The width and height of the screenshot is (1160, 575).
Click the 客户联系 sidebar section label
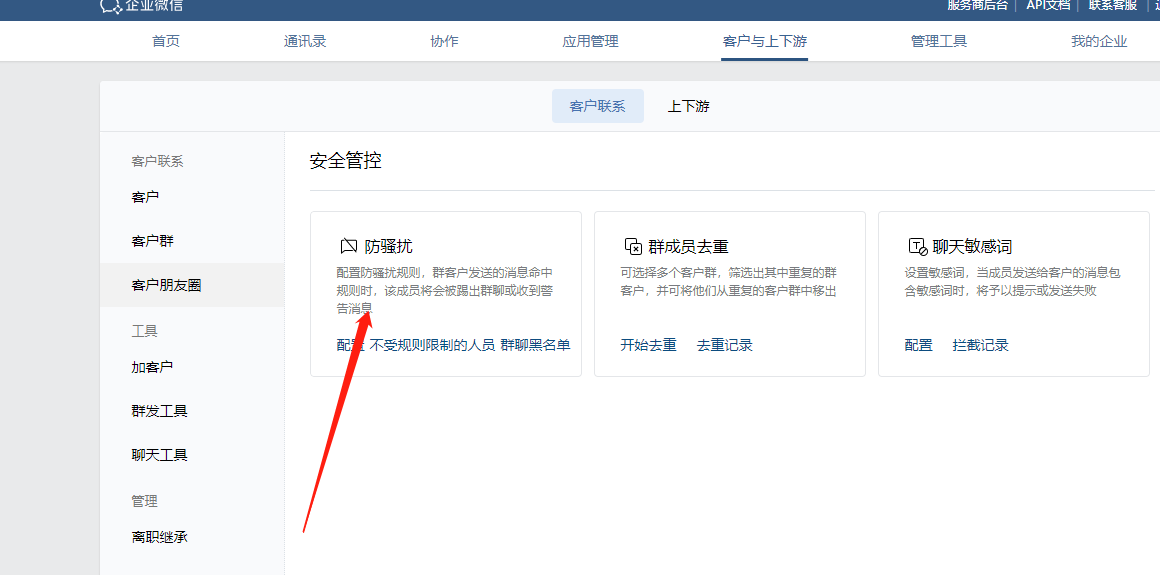(x=158, y=161)
